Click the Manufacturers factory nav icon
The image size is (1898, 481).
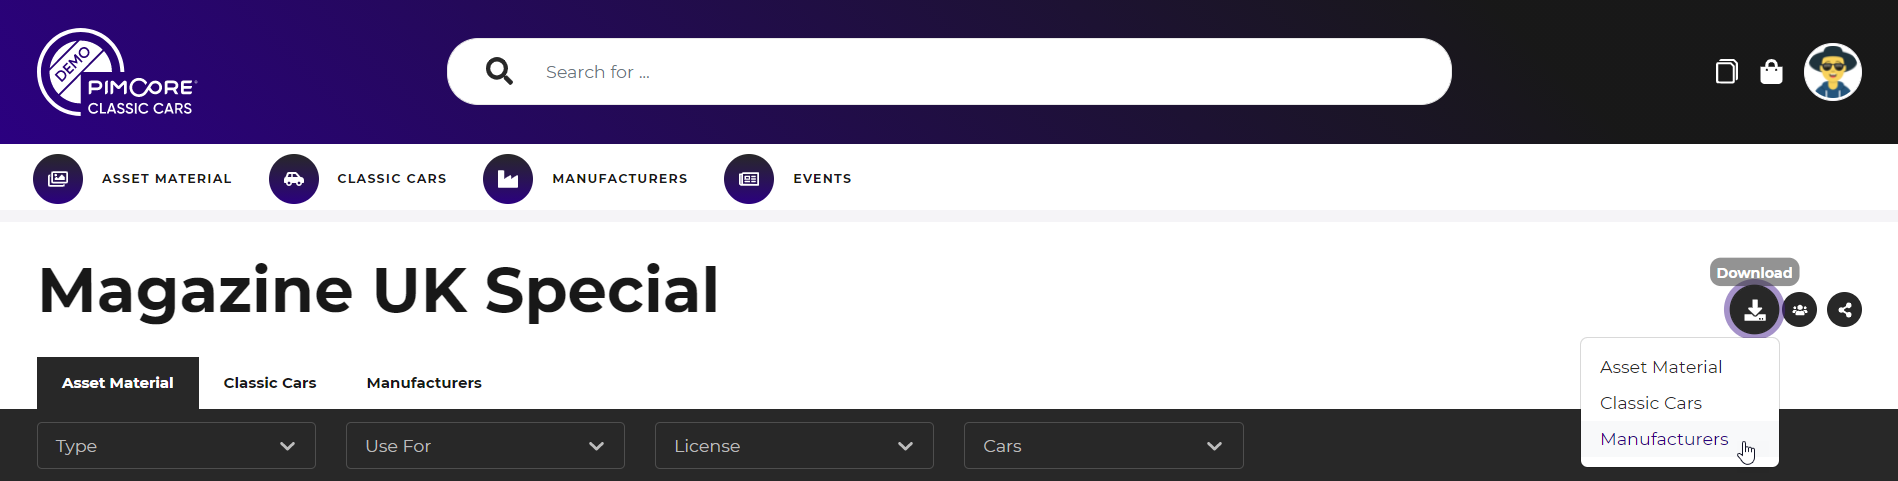508,179
